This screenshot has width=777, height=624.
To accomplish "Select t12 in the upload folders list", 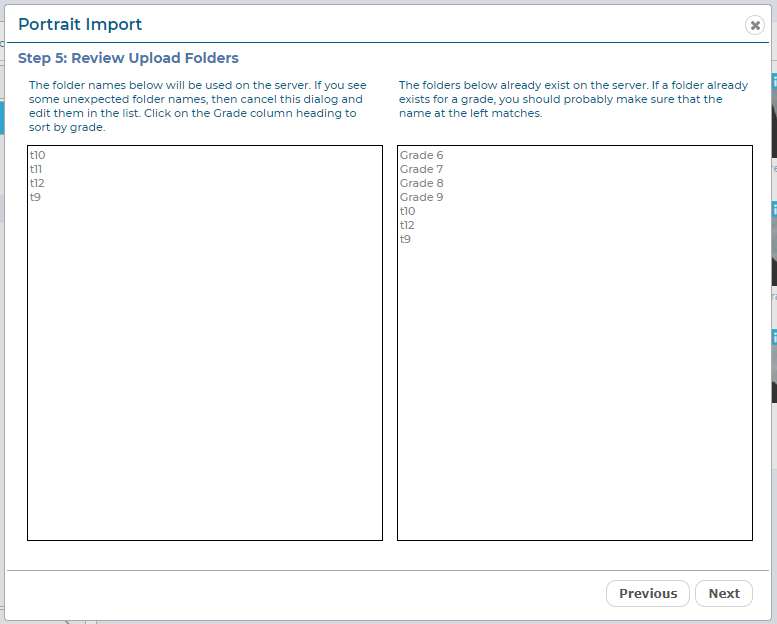I will click(37, 183).
